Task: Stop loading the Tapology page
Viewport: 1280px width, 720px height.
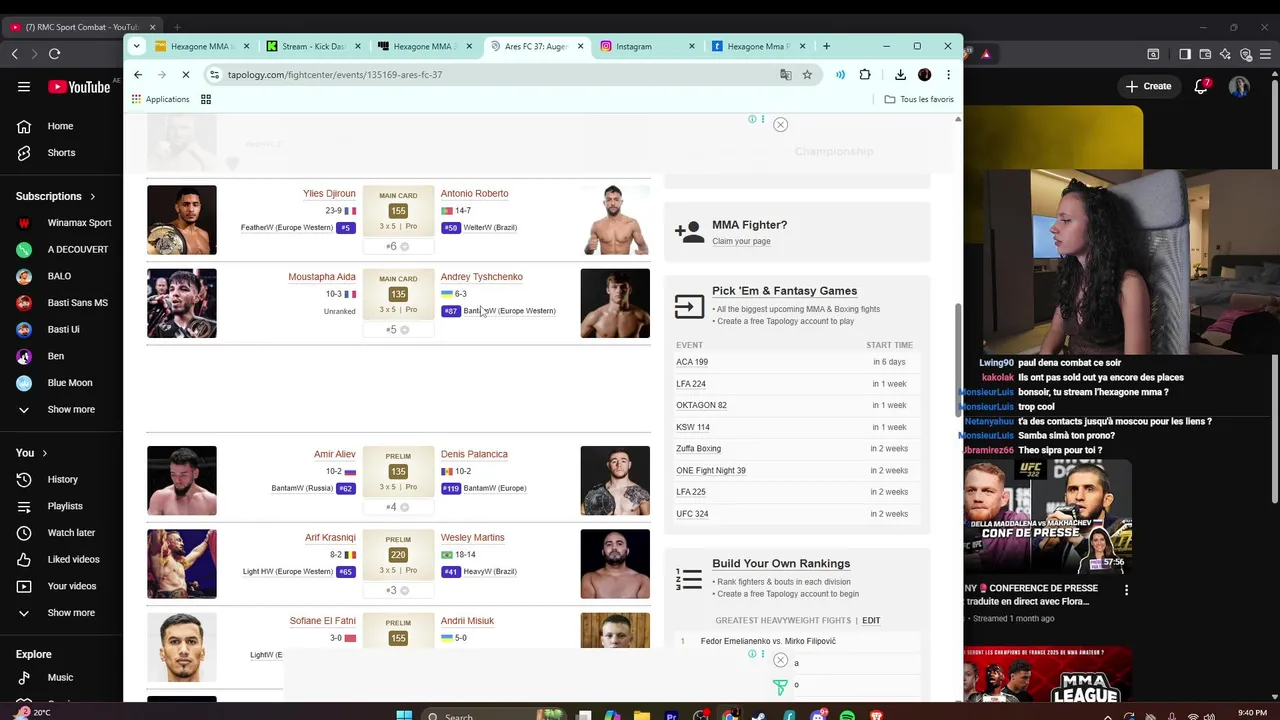Action: click(185, 74)
